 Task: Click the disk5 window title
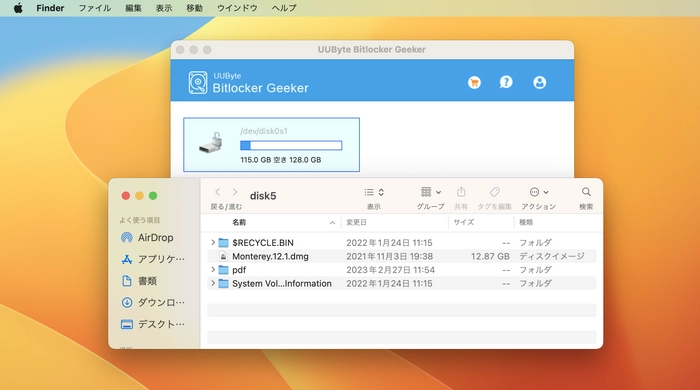(x=263, y=196)
